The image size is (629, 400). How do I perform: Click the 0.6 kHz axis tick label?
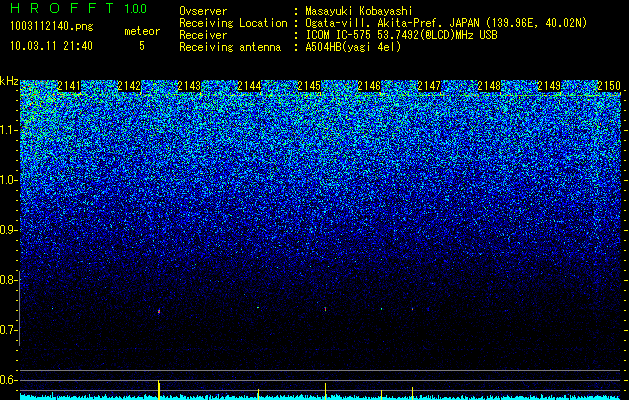click(x=8, y=380)
